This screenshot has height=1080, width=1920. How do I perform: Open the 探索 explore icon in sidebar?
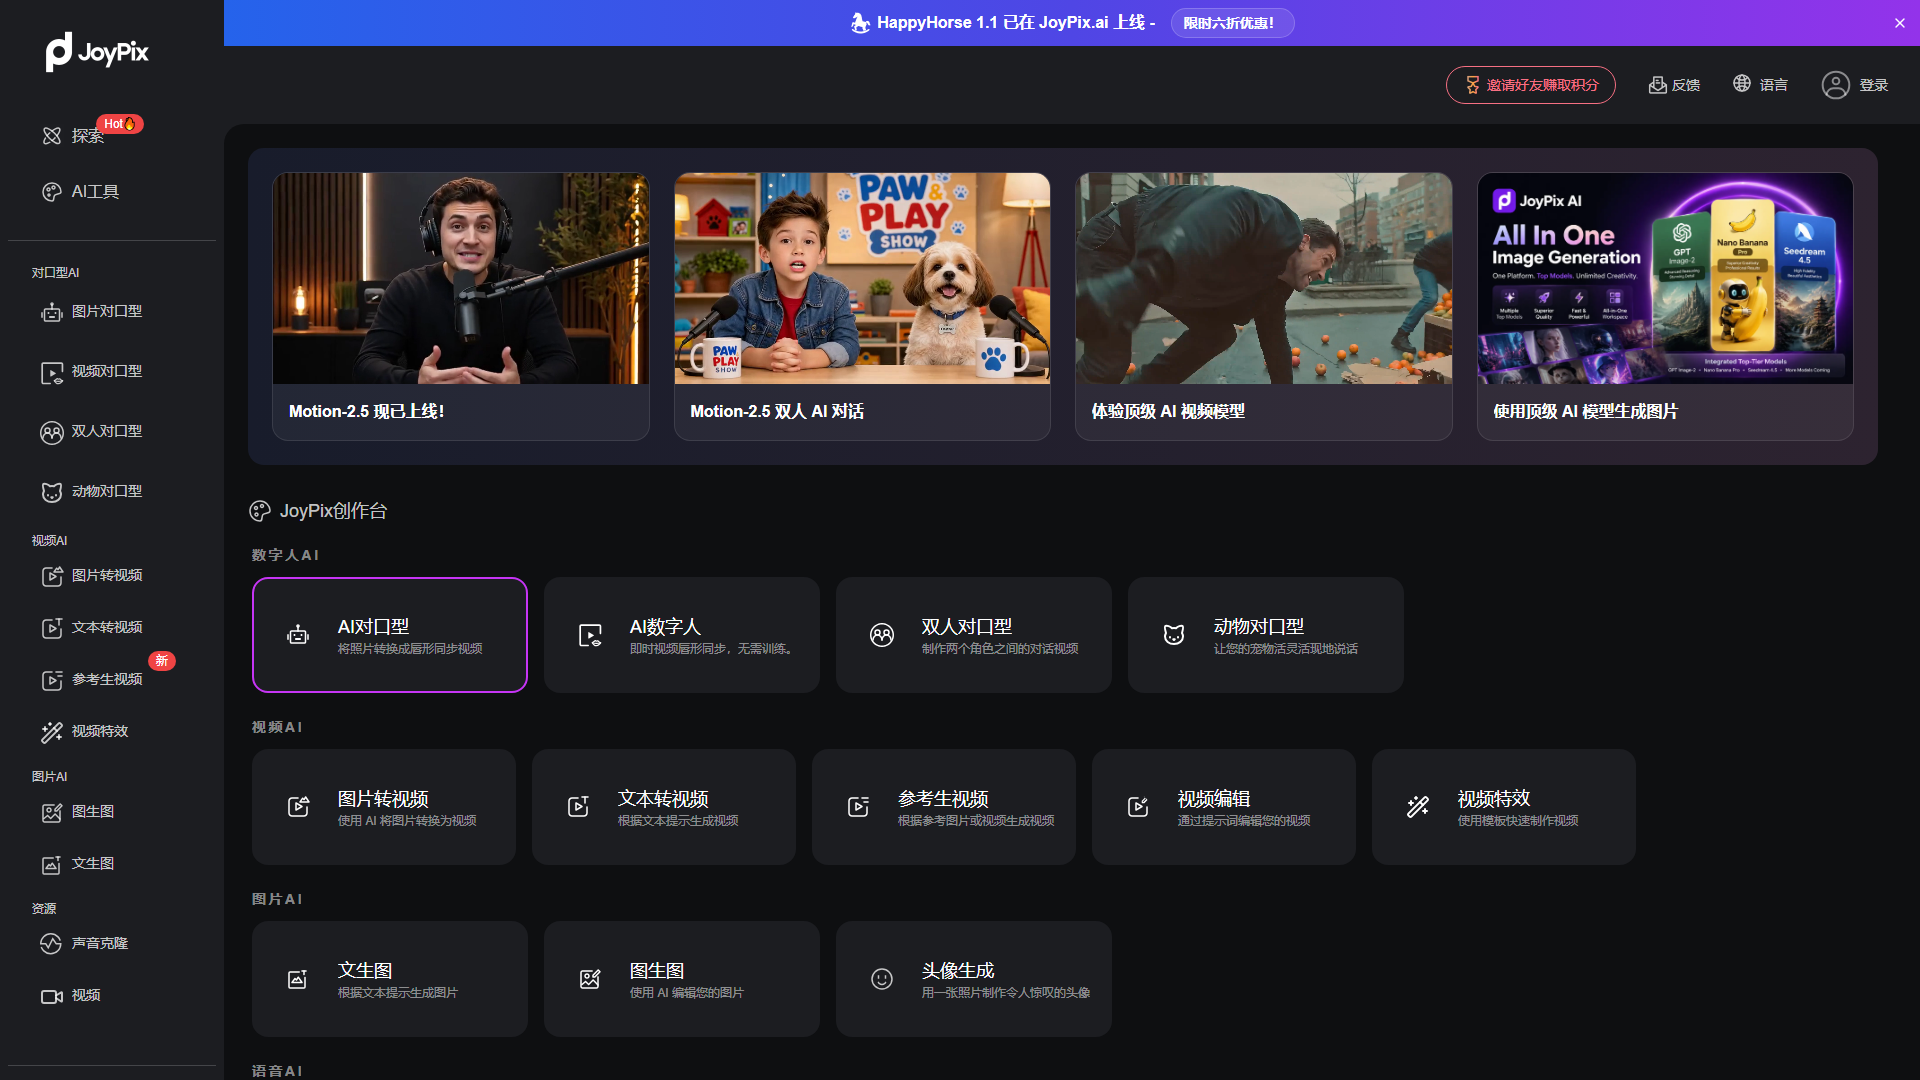point(52,136)
